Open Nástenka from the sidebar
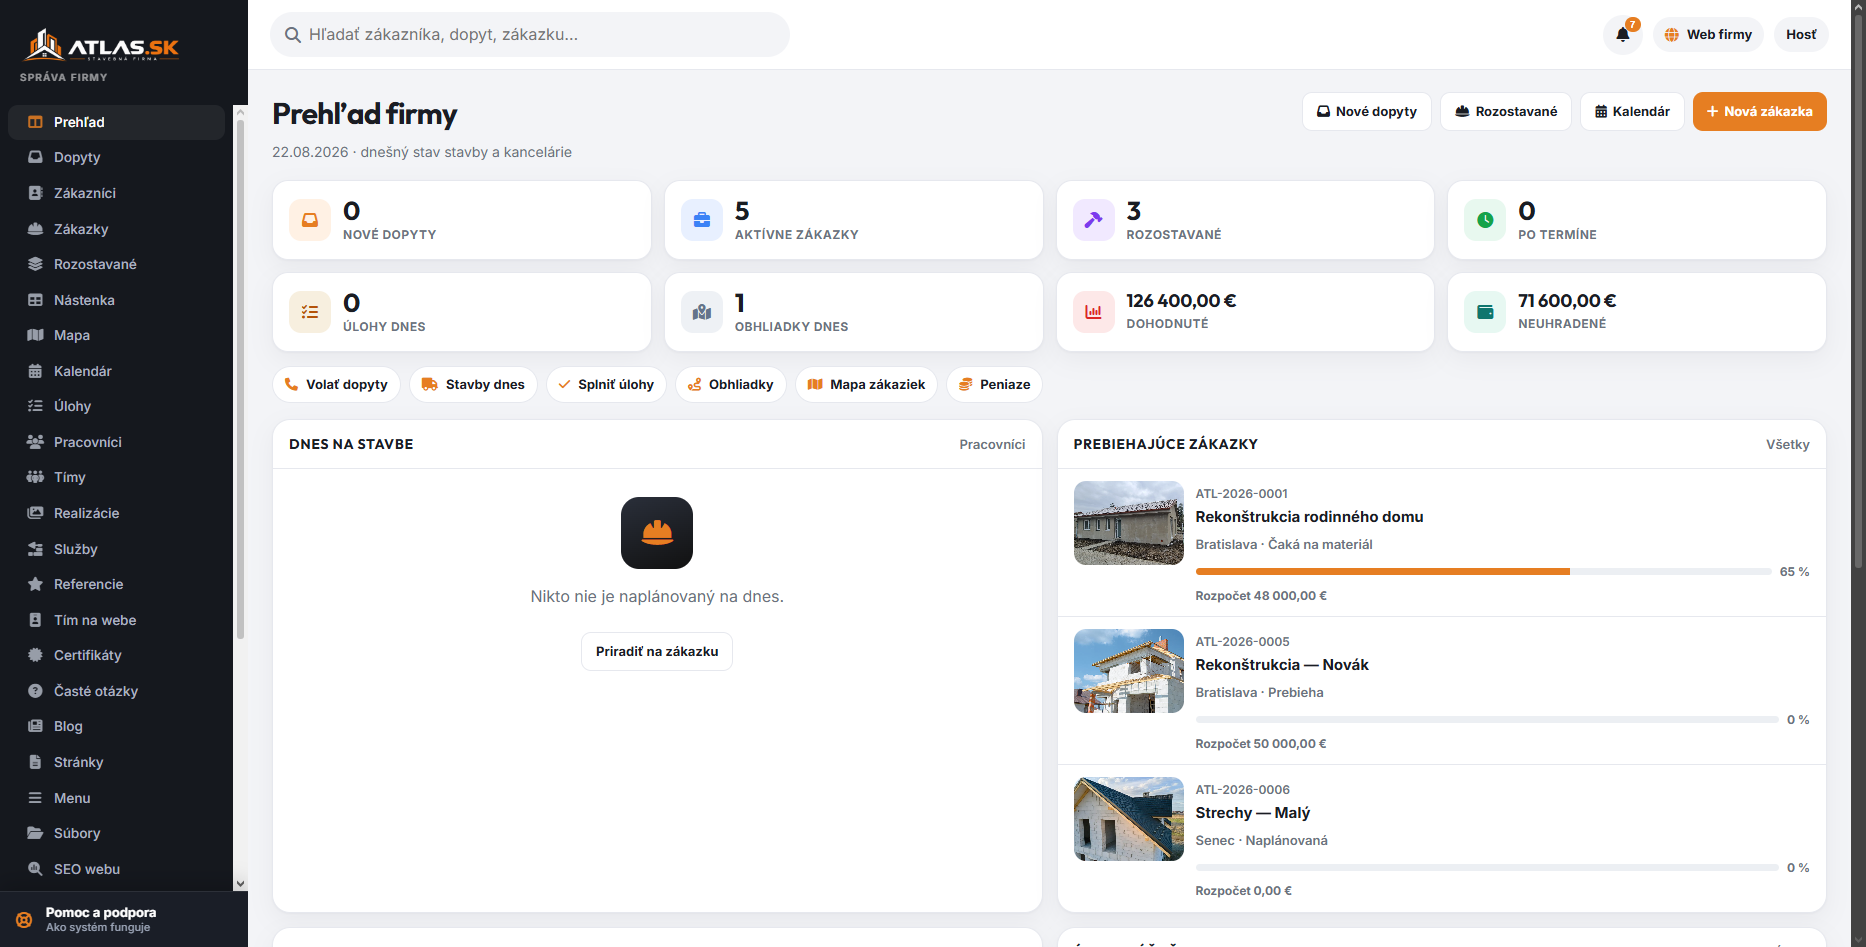This screenshot has height=947, width=1866. (116, 300)
